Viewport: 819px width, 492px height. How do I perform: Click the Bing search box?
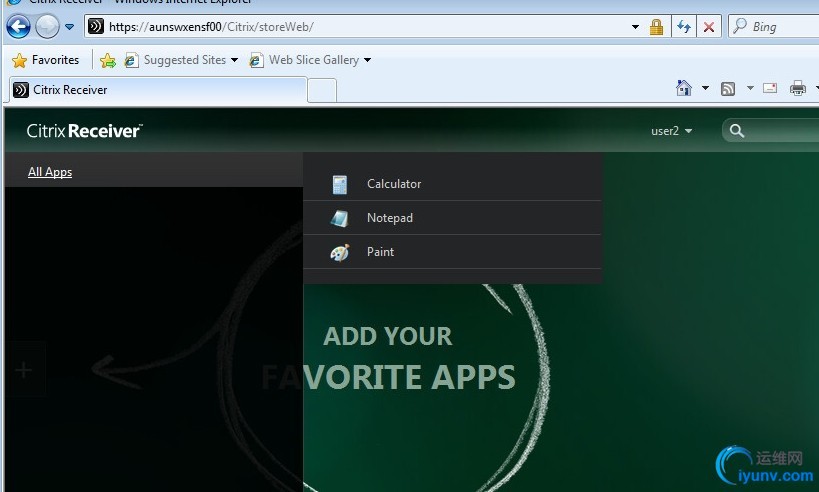click(774, 27)
